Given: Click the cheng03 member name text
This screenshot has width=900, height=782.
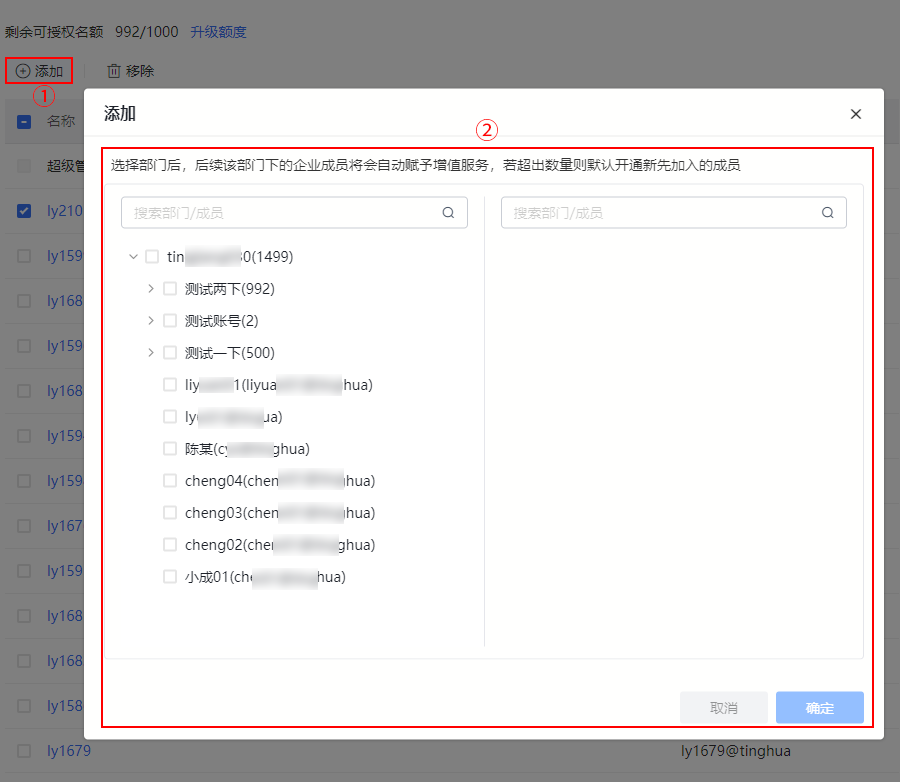Looking at the screenshot, I should click(280, 513).
